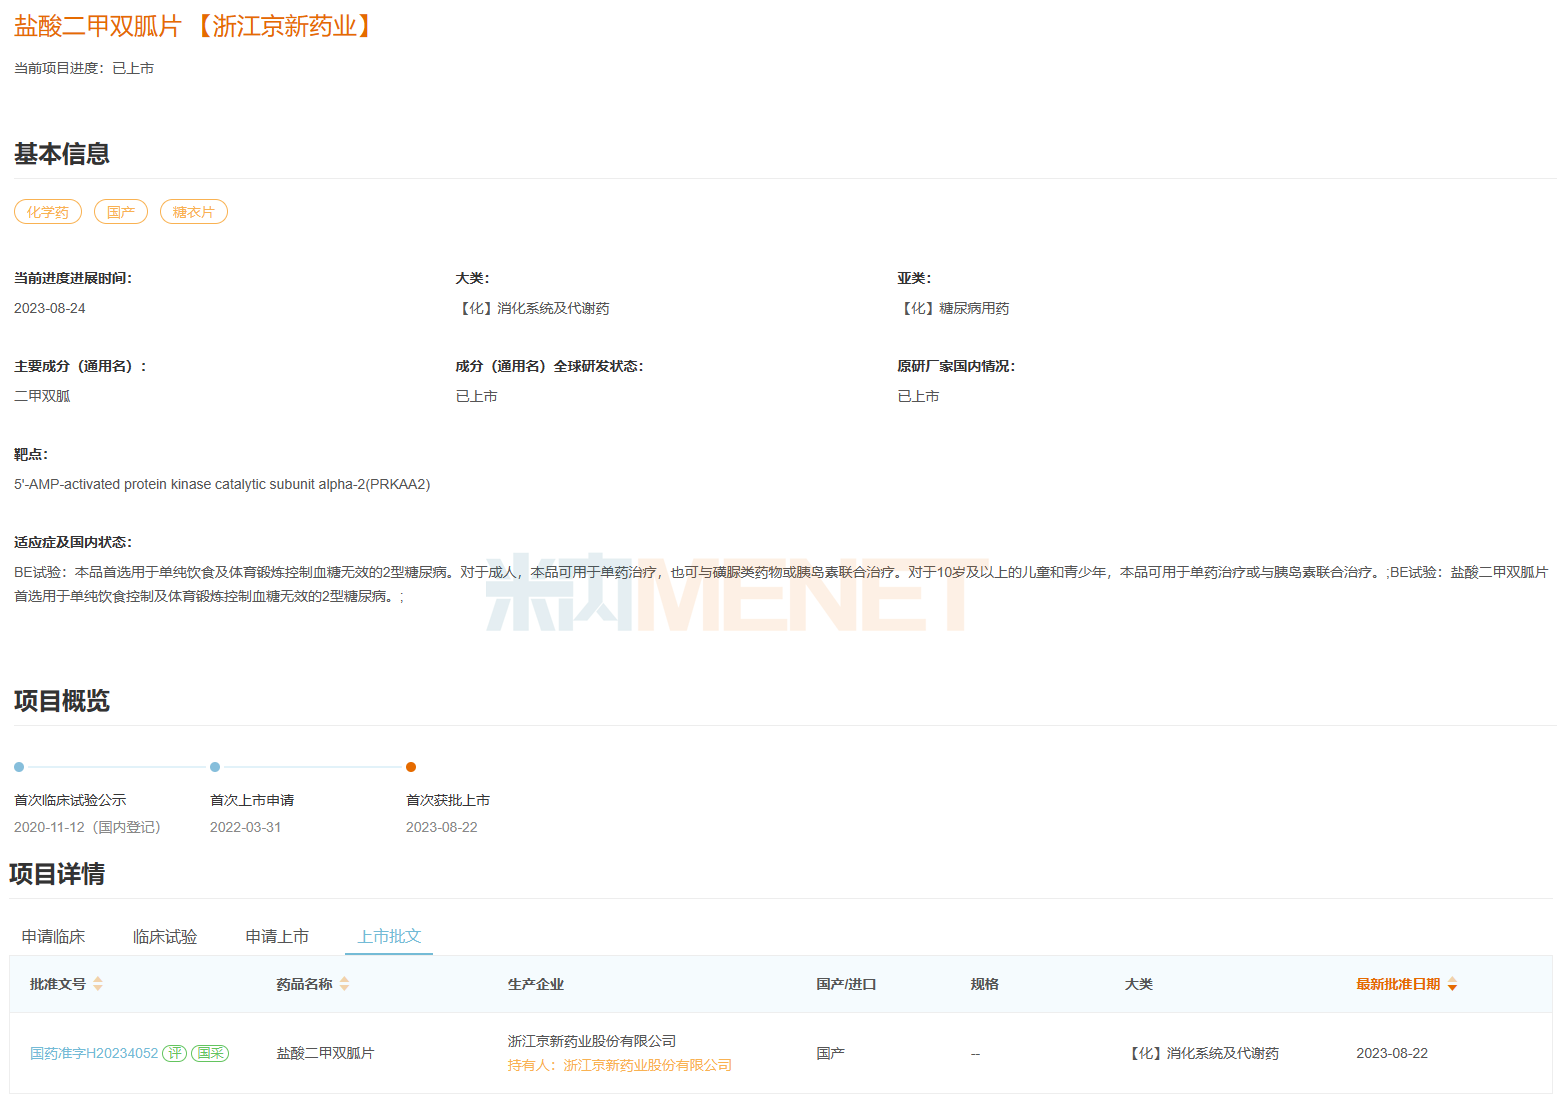The height and width of the screenshot is (1100, 1557).
Task: Click date value 2023-08-24
Action: [x=50, y=308]
